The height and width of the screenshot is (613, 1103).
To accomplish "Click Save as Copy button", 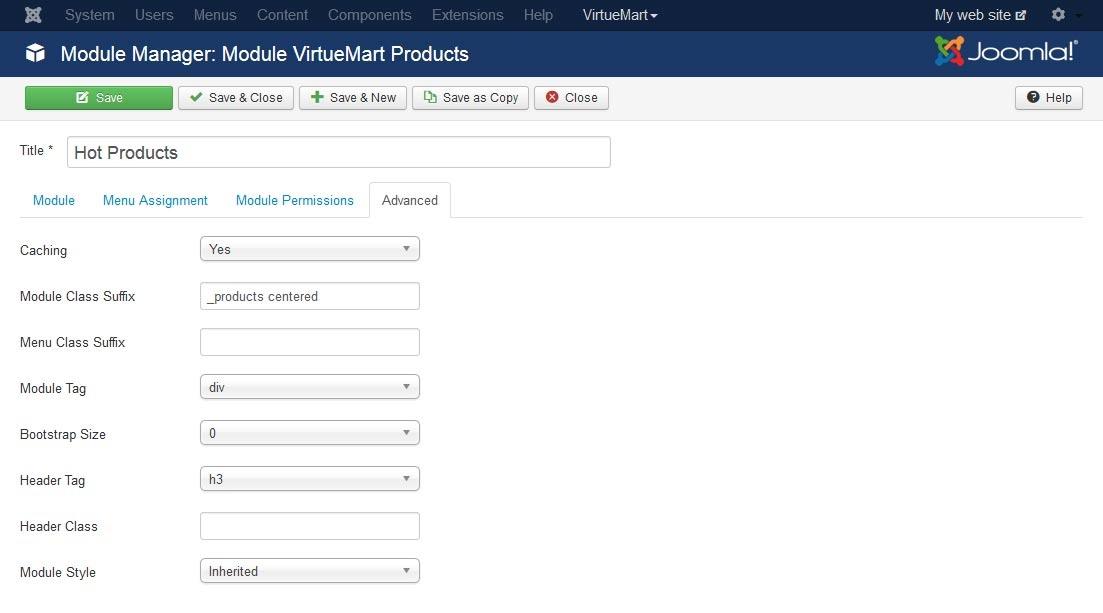I will pos(470,98).
